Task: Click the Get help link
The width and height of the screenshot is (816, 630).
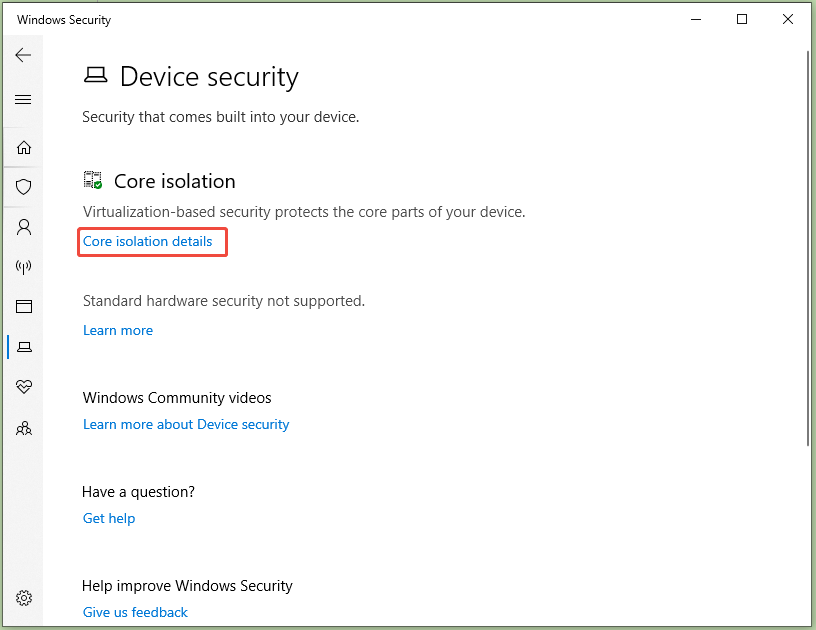Action: [109, 519]
